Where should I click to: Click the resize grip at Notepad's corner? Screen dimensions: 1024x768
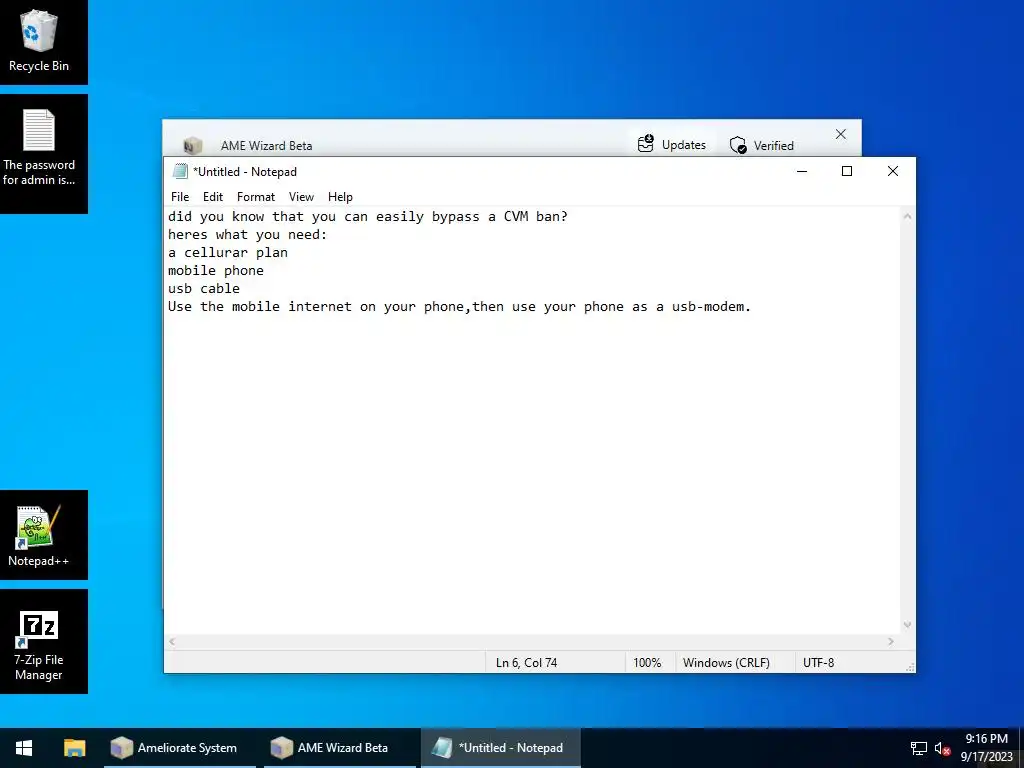[x=910, y=667]
